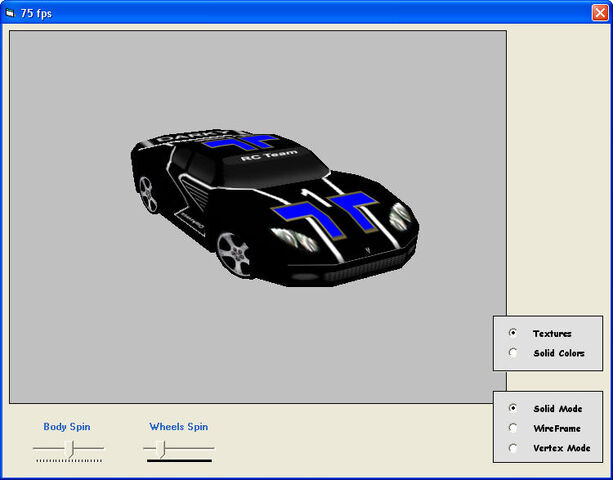Click the Body Spin label

pyautogui.click(x=67, y=426)
